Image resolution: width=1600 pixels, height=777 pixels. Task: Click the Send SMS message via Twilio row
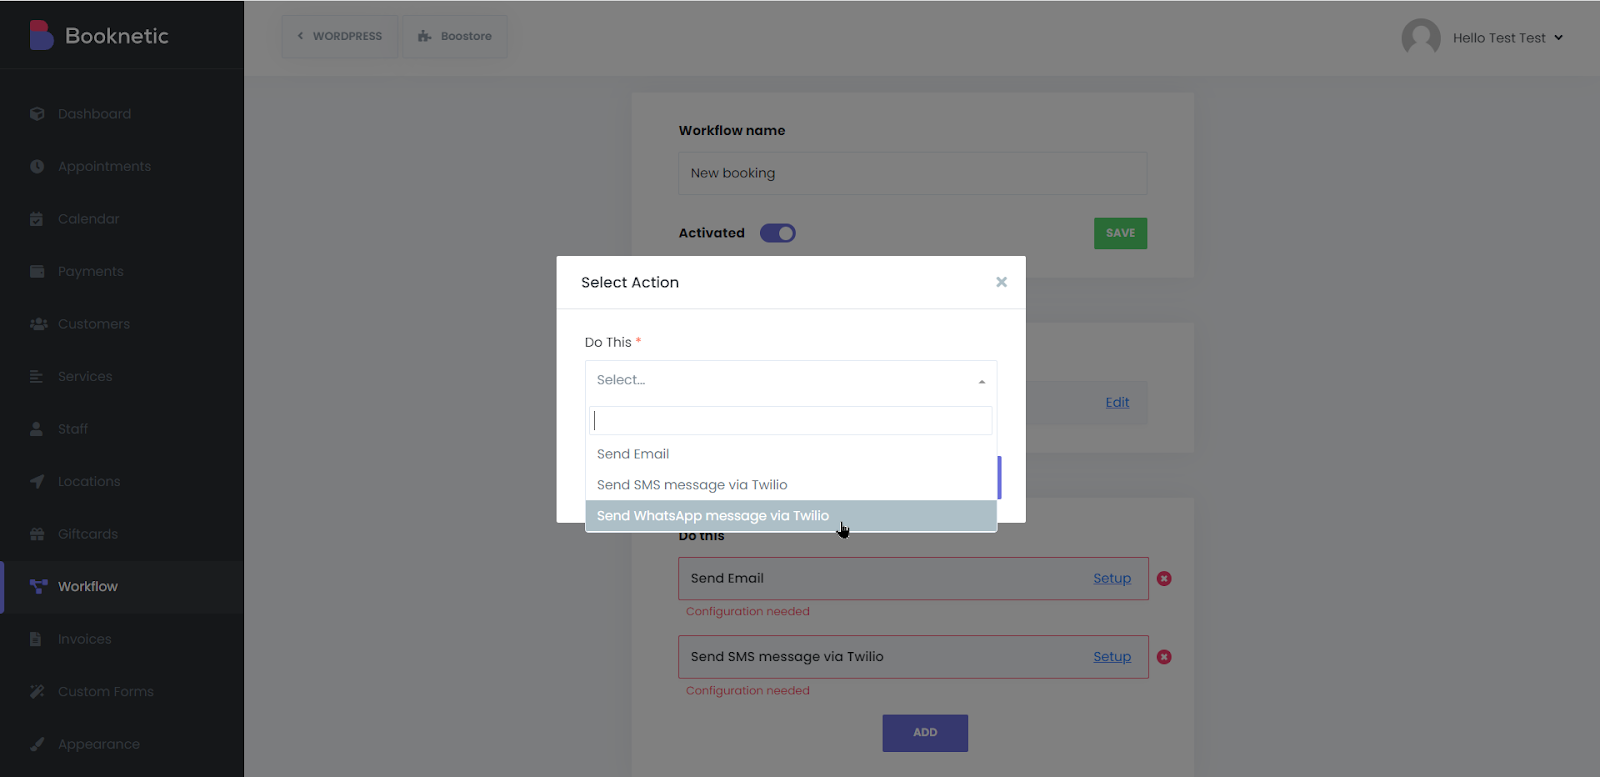tap(913, 657)
